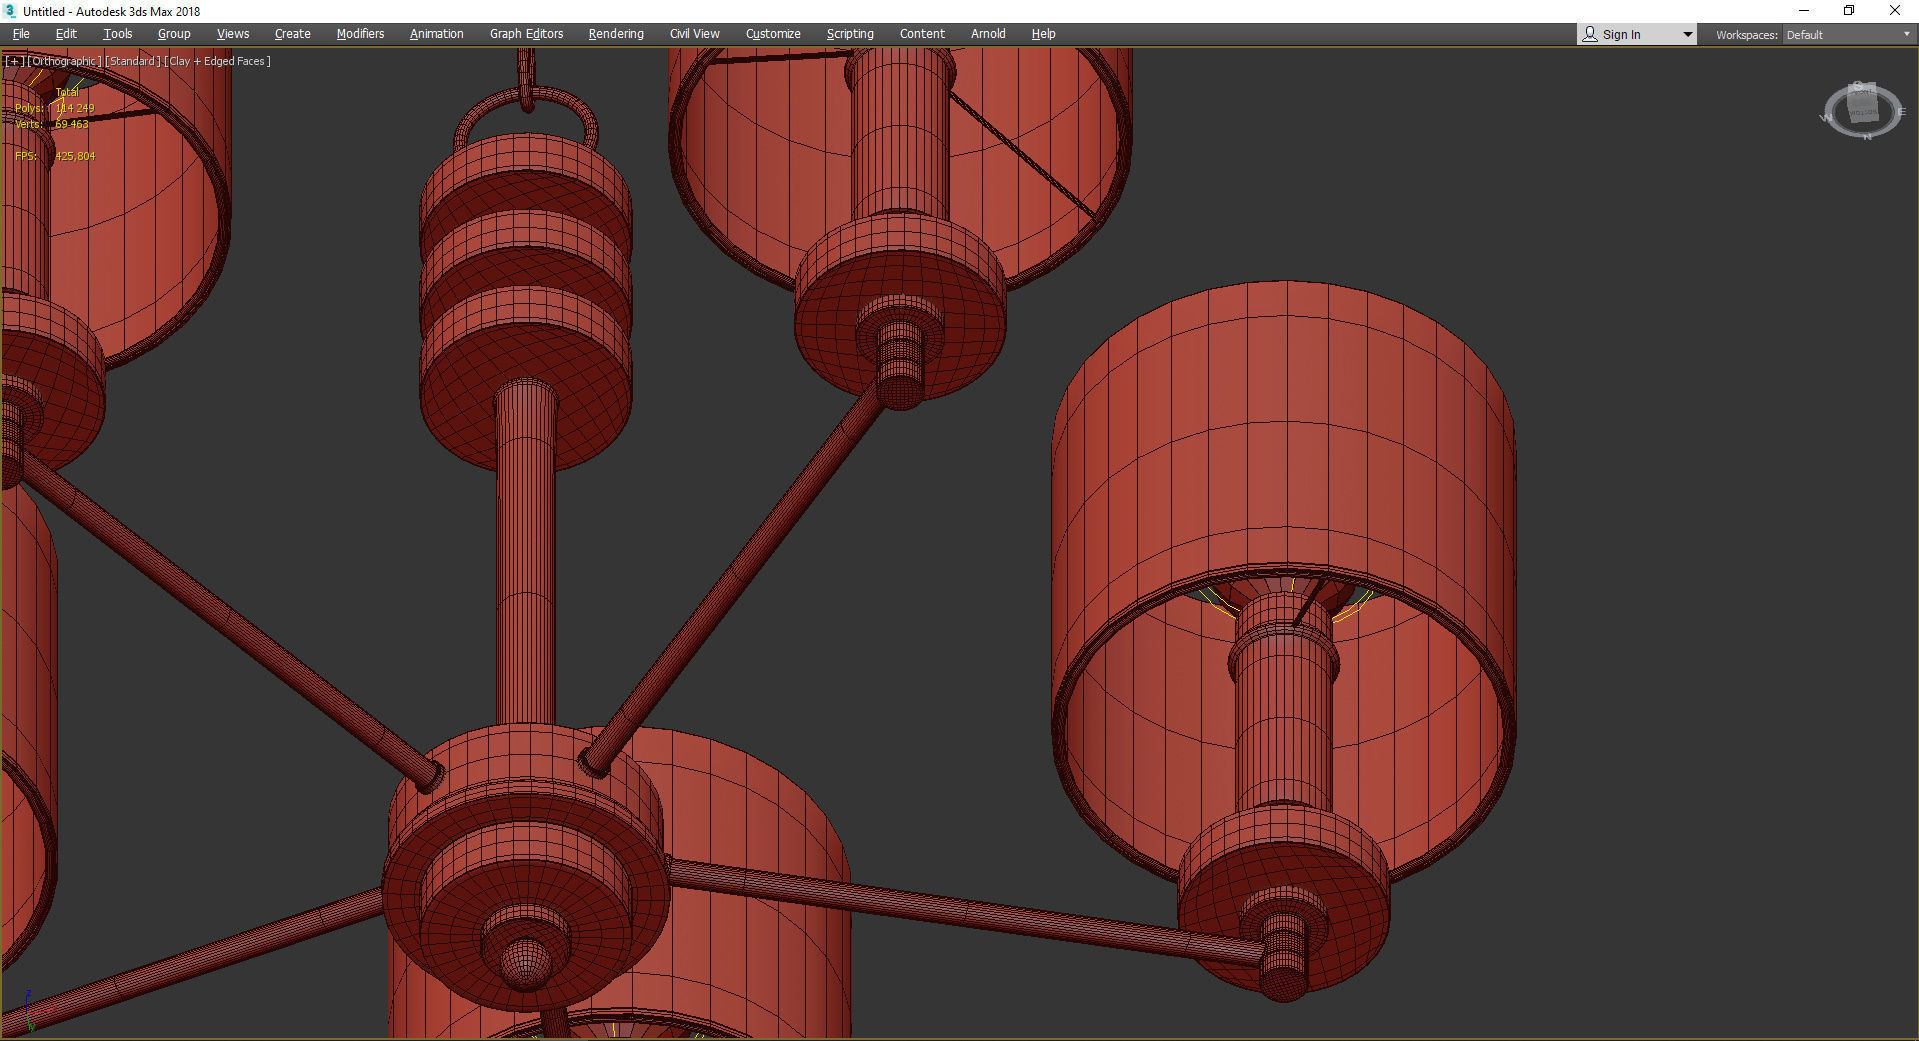1919x1041 pixels.
Task: Open the Graph Editors menu
Action: pos(526,34)
